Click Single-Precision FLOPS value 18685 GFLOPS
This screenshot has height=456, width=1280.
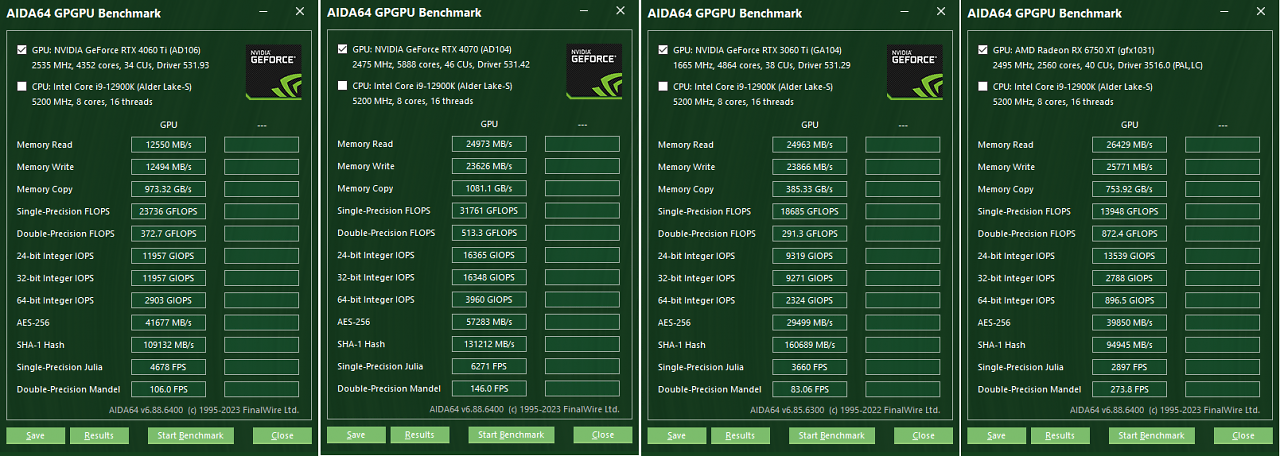pos(809,211)
